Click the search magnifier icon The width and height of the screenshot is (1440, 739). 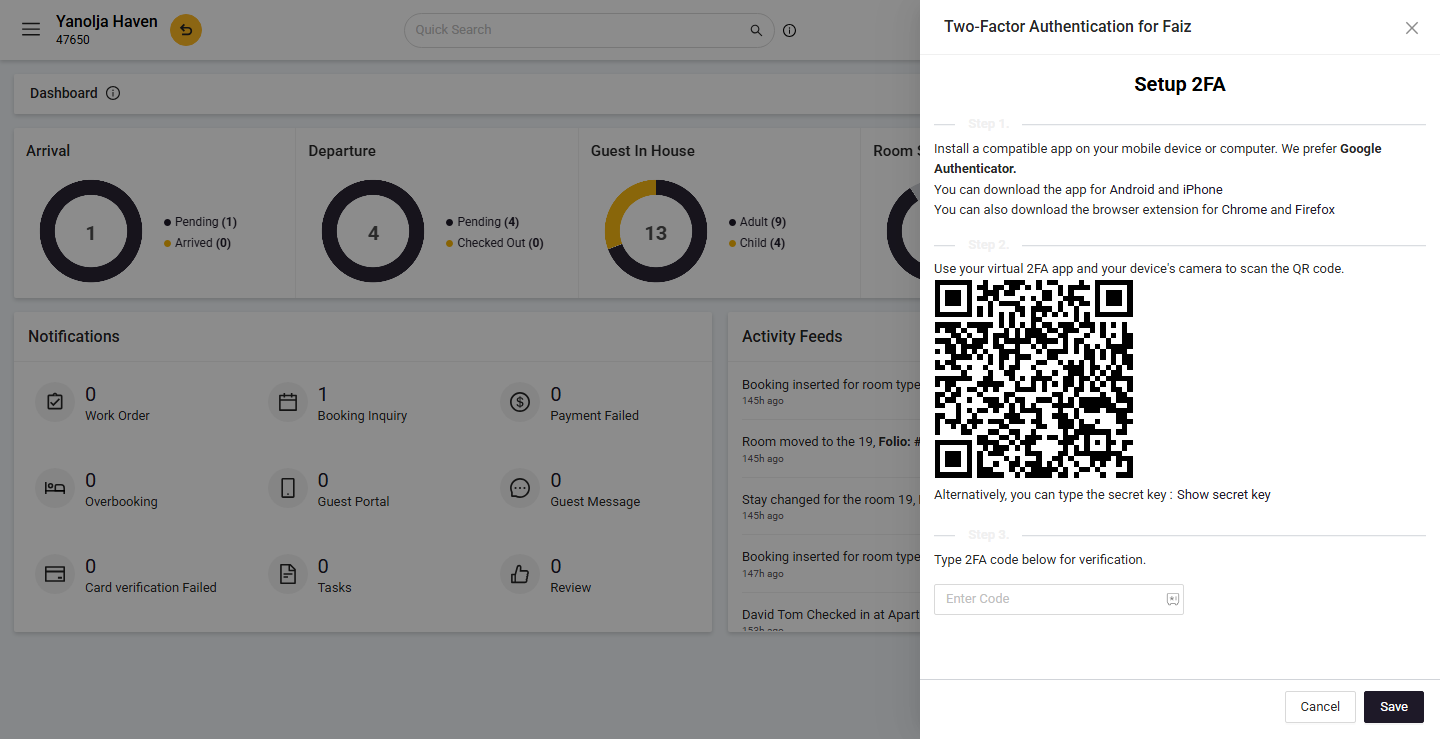[757, 30]
